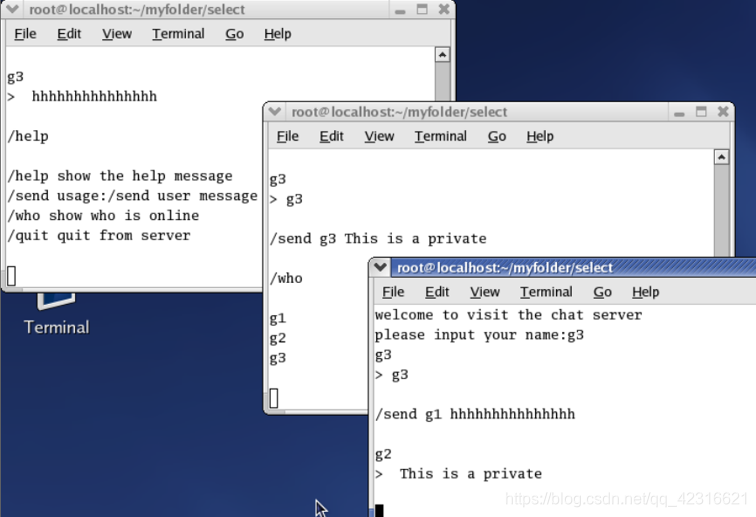Click scroll-up arrow in middle terminal

721,157
